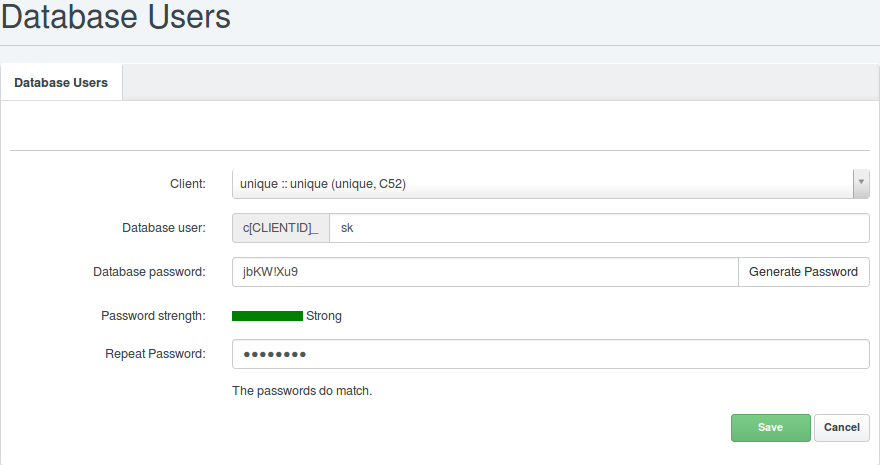
Task: Click the Database user: label
Action: (164, 228)
